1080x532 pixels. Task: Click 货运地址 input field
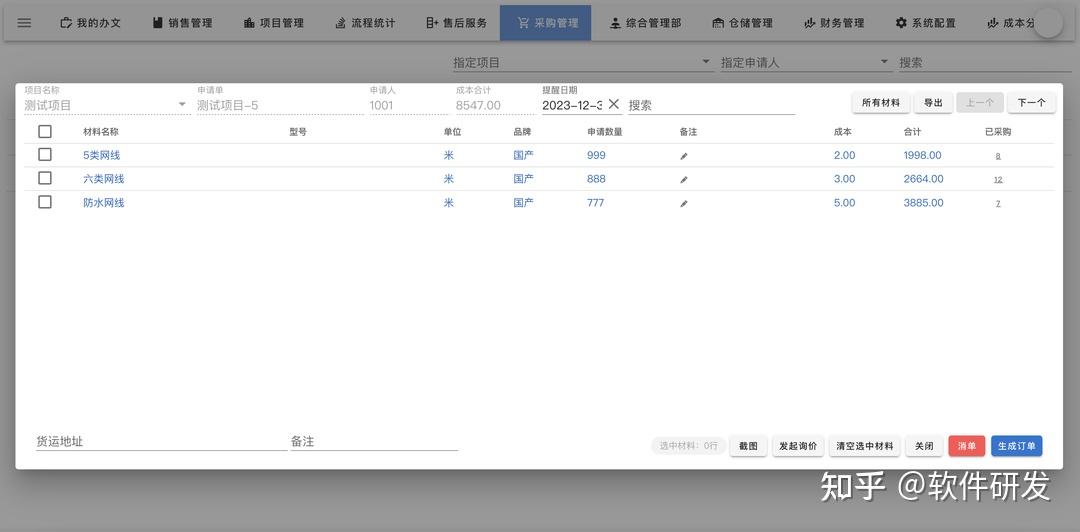click(x=161, y=442)
